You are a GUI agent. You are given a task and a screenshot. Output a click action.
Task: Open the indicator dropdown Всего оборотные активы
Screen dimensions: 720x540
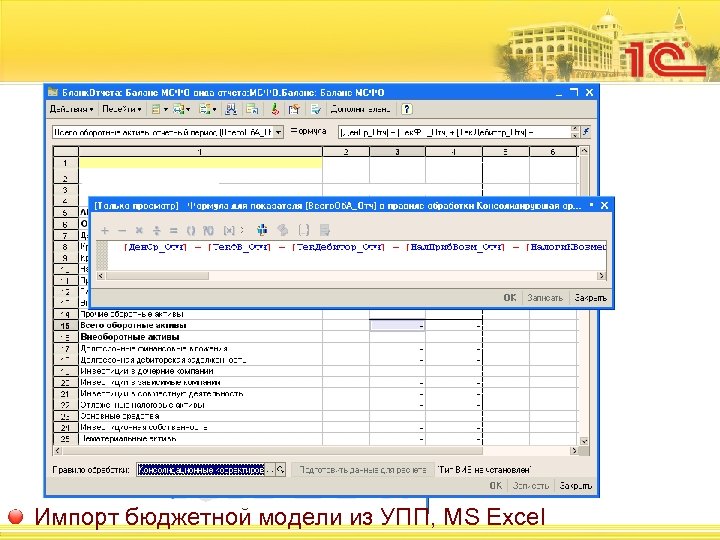(x=279, y=132)
